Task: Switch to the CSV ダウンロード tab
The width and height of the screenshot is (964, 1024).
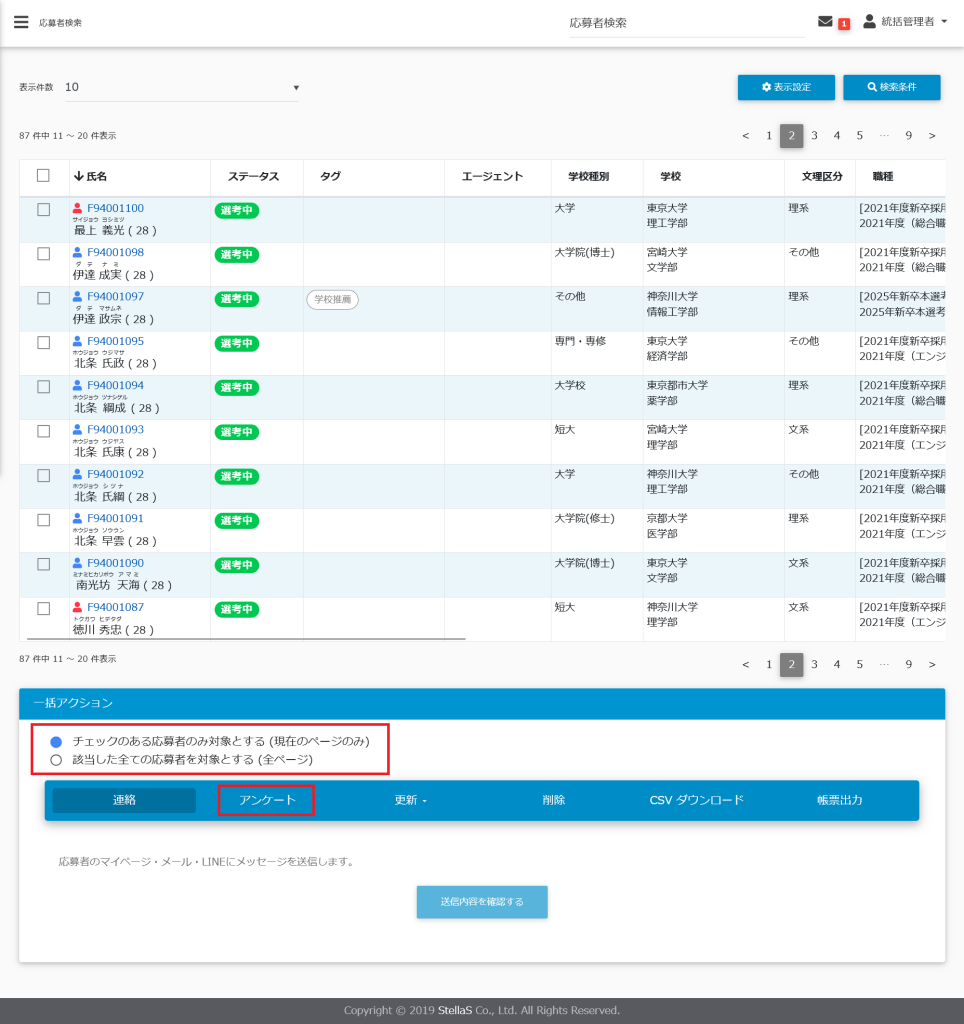Action: [696, 801]
